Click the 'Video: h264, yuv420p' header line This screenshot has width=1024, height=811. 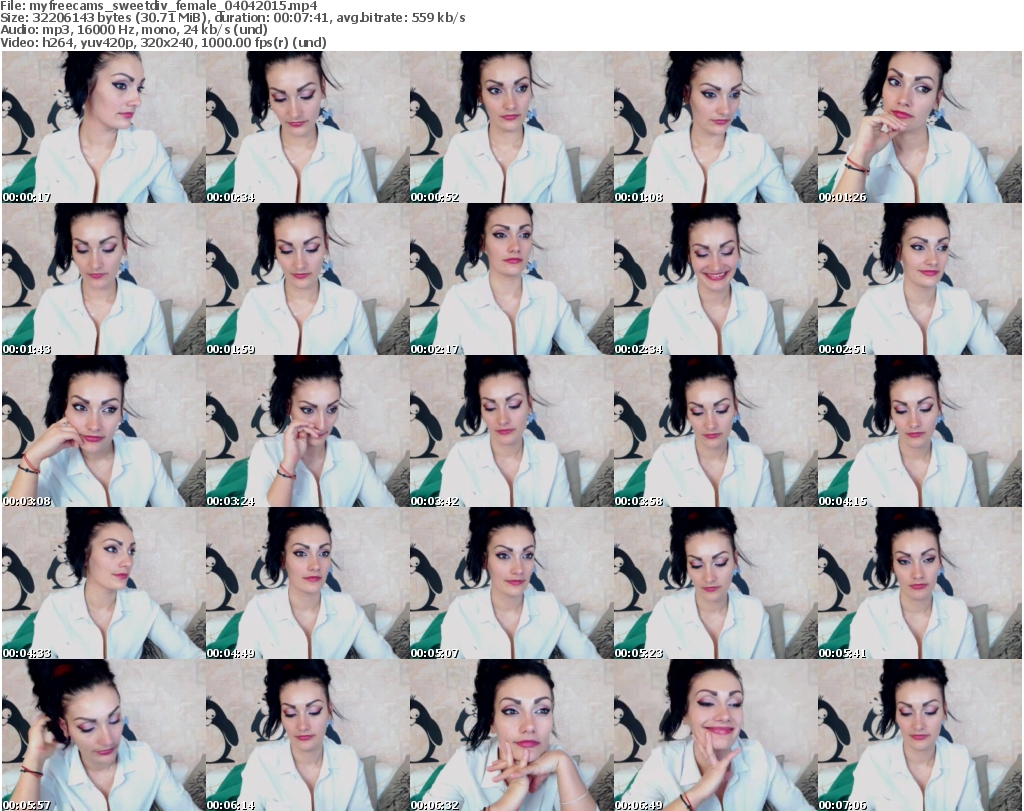(163, 42)
